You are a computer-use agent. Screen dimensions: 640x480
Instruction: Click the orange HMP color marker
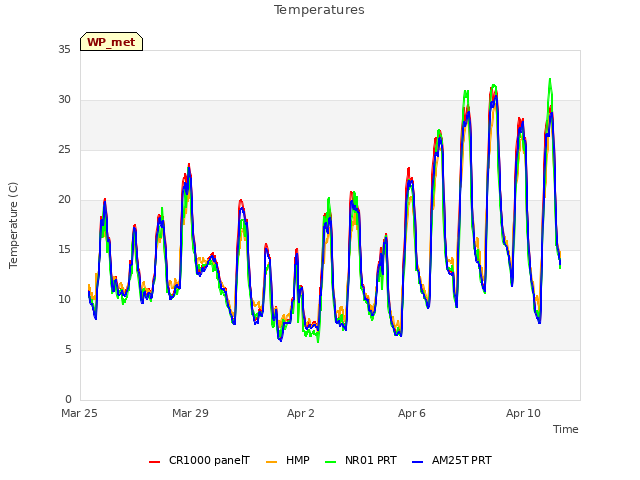(271, 462)
